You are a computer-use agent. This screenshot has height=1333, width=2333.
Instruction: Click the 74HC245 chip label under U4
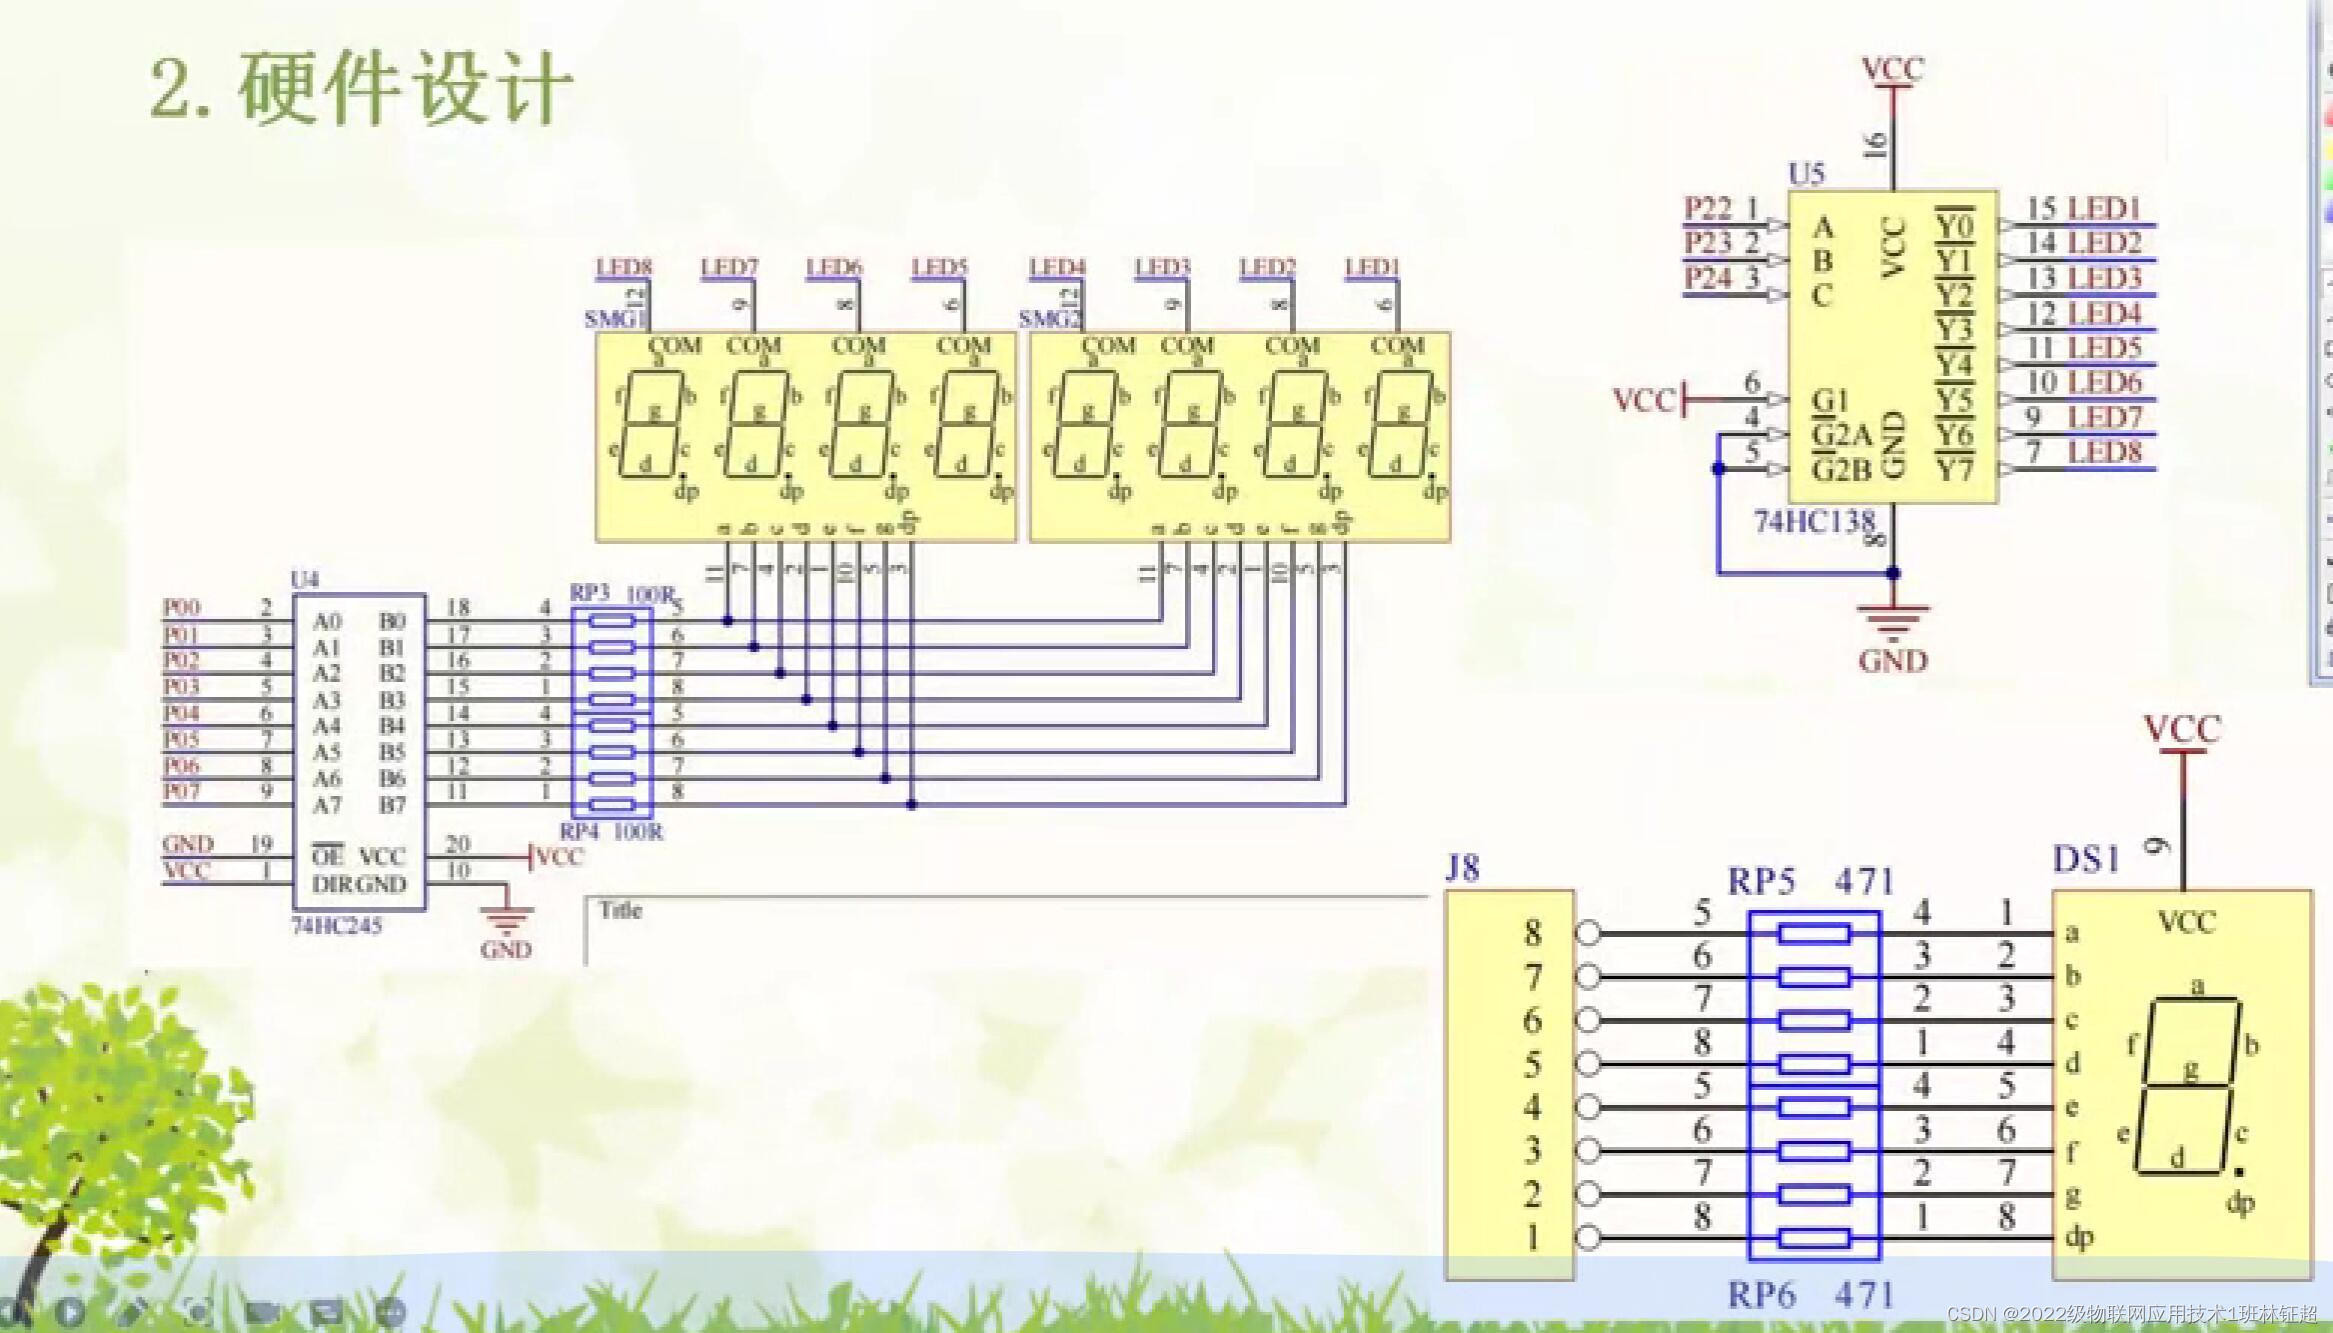tap(336, 926)
